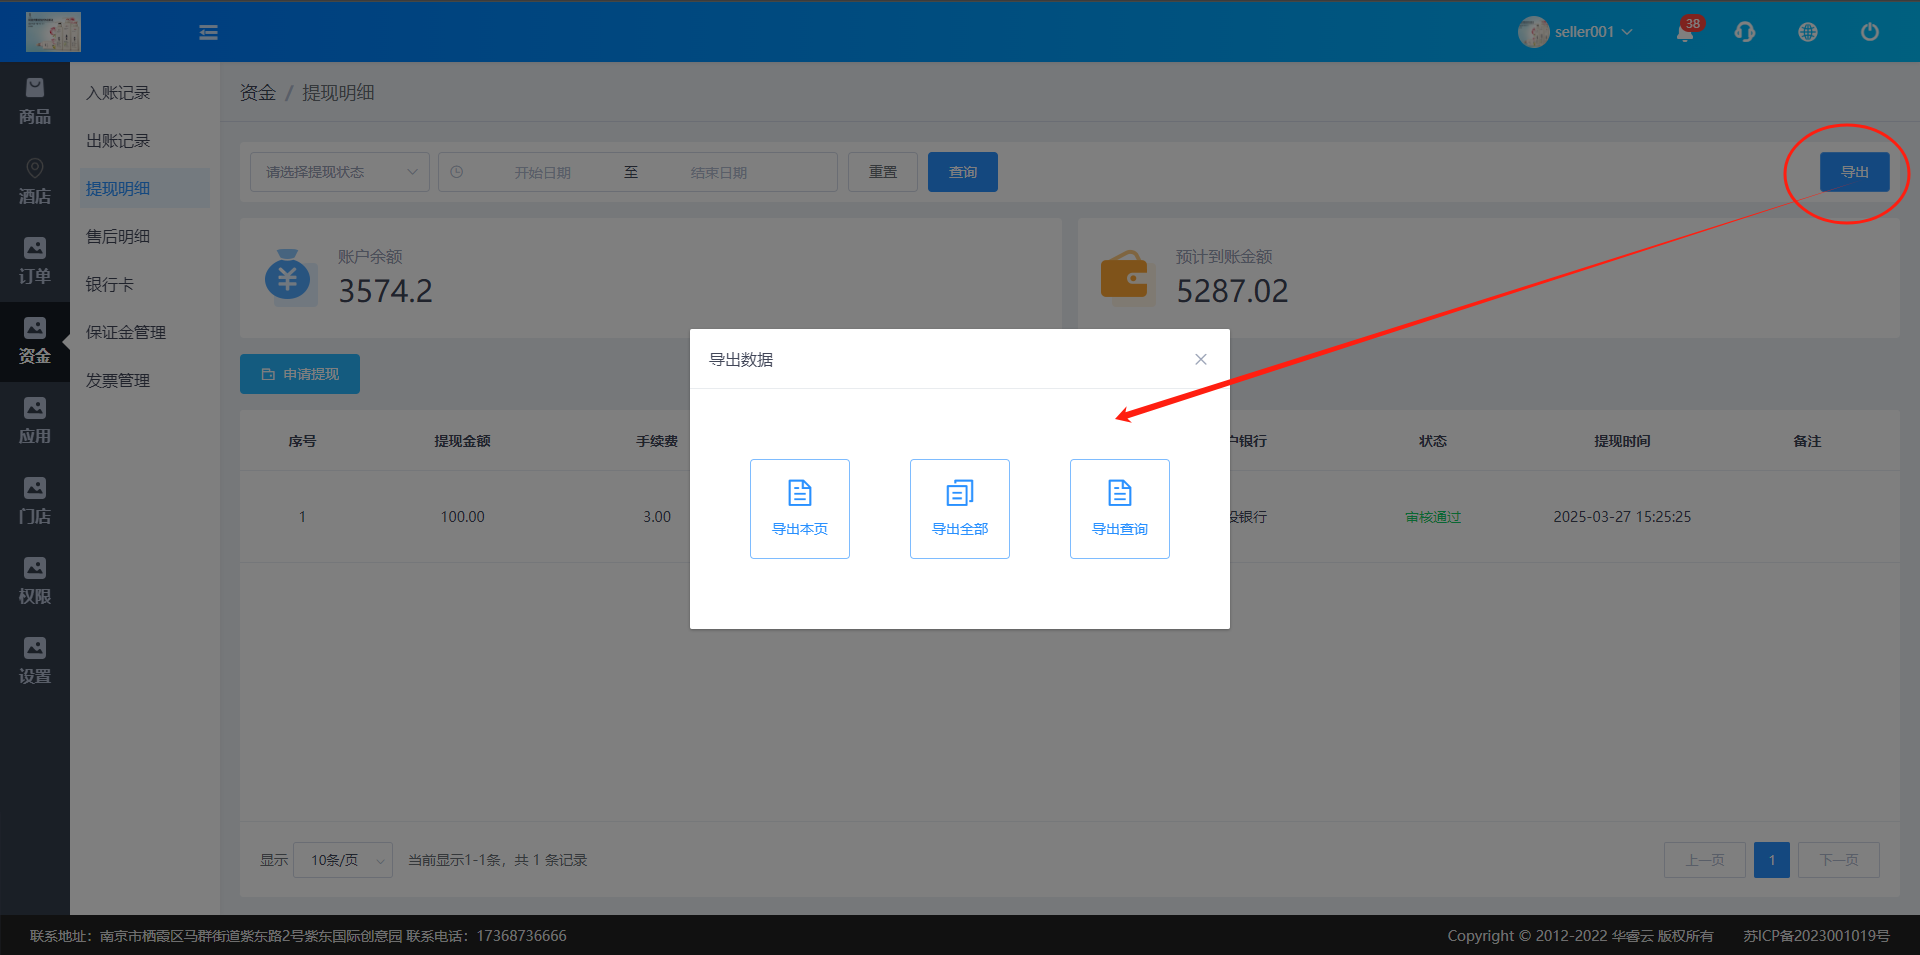Open 入账记录 in the side menu
The image size is (1920, 955).
coord(118,93)
